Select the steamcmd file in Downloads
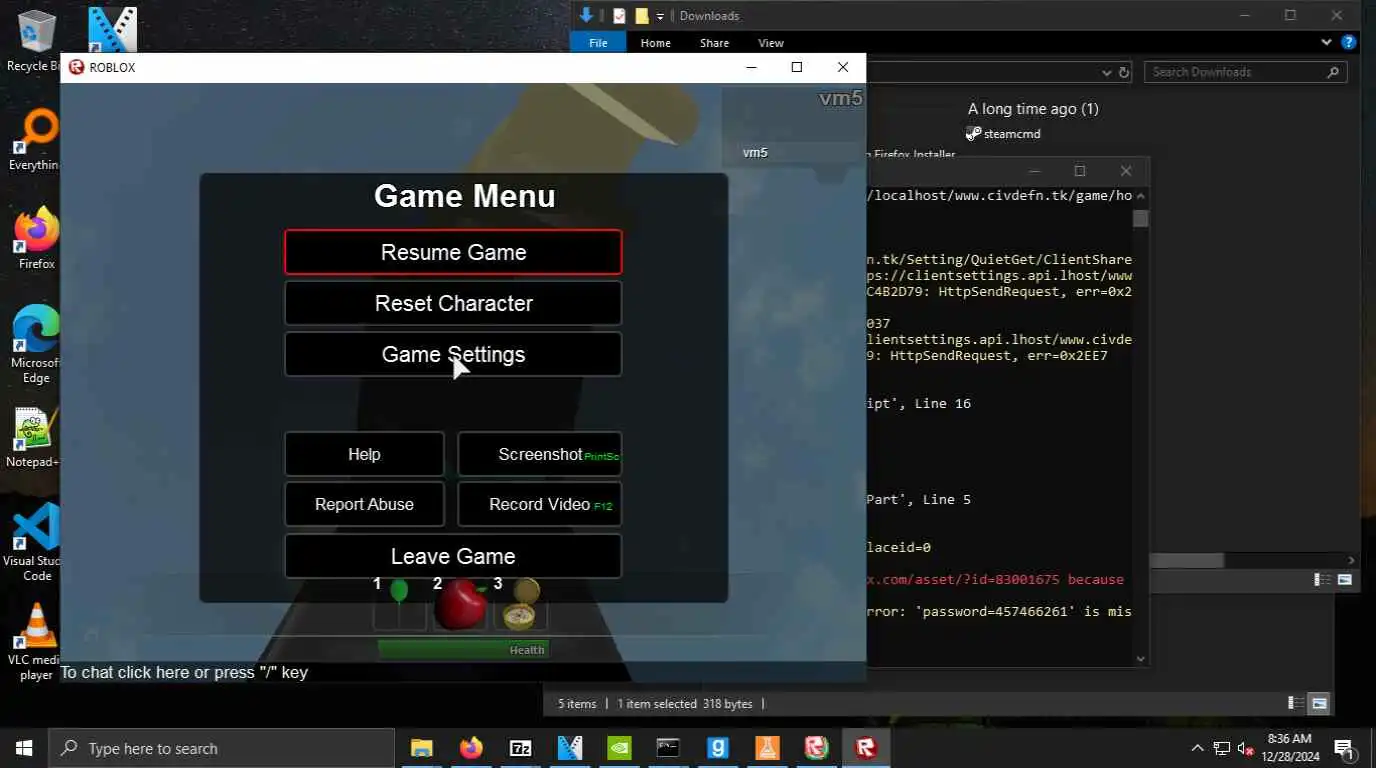Image resolution: width=1376 pixels, height=768 pixels. (x=1004, y=134)
